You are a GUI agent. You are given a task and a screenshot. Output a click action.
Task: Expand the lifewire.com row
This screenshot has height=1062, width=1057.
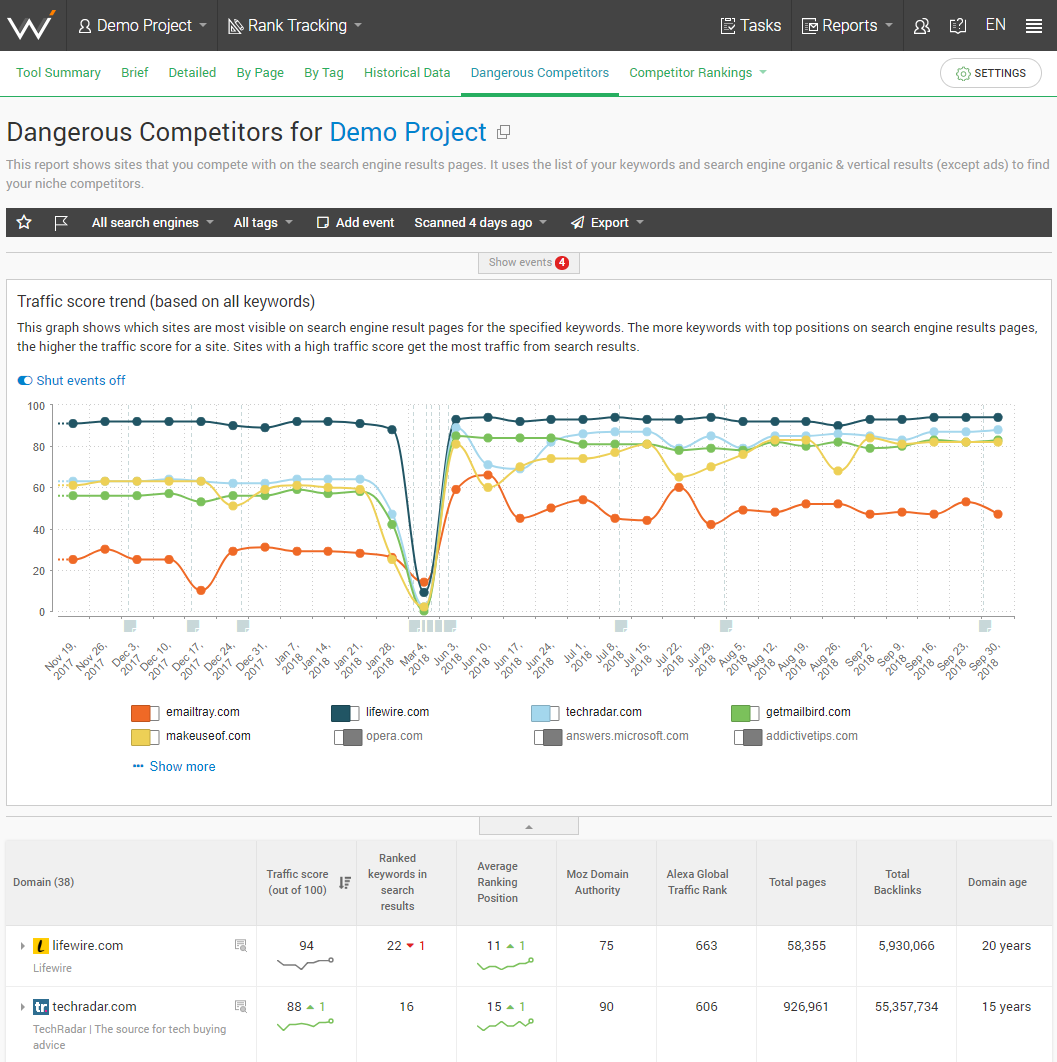coord(22,946)
